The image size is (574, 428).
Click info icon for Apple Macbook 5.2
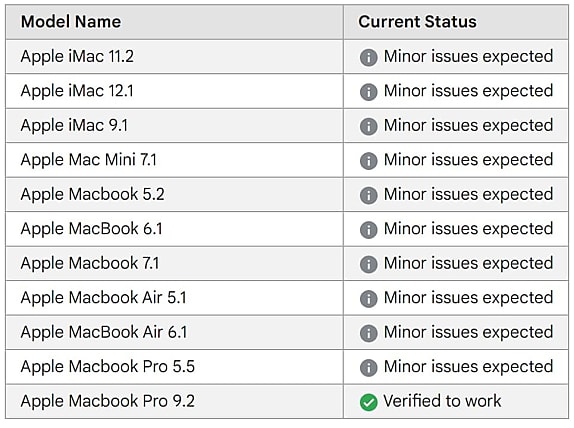pyautogui.click(x=368, y=196)
